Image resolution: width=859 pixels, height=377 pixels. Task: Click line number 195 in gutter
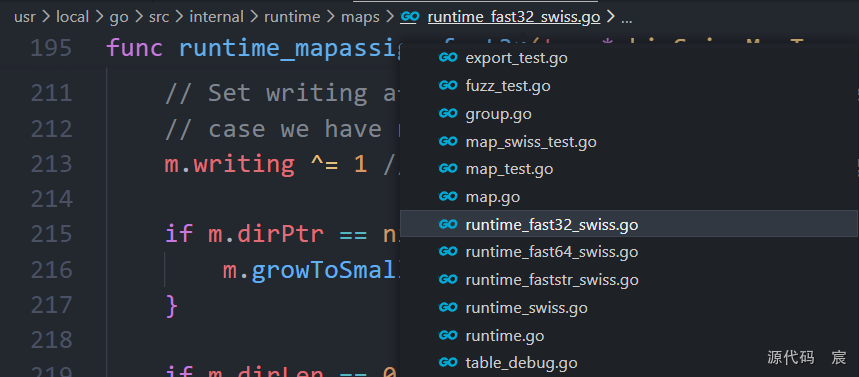[x=51, y=48]
